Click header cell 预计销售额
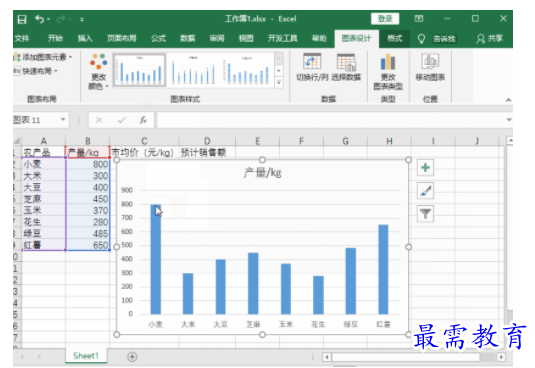The width and height of the screenshot is (535, 368). (207, 152)
